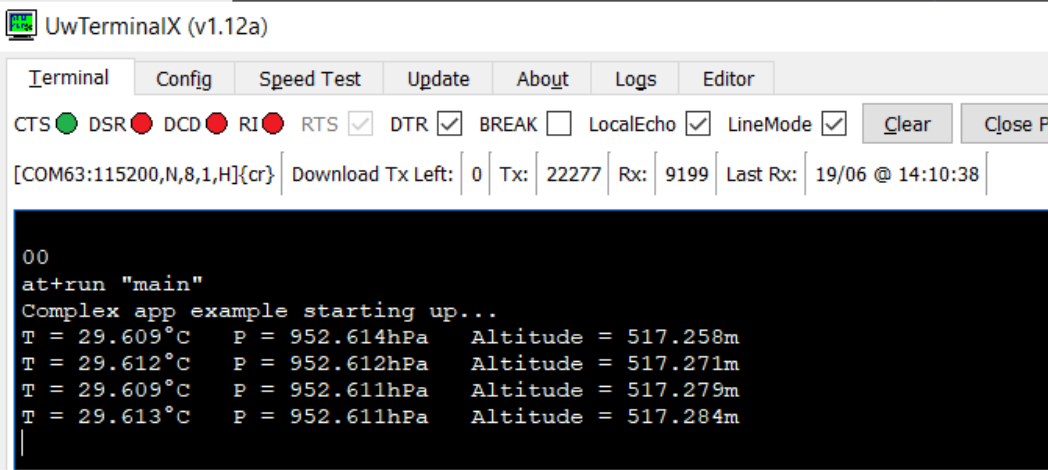Click the green CTS status indicator
Image resolution: width=1048 pixels, height=470 pixels.
(x=67, y=125)
